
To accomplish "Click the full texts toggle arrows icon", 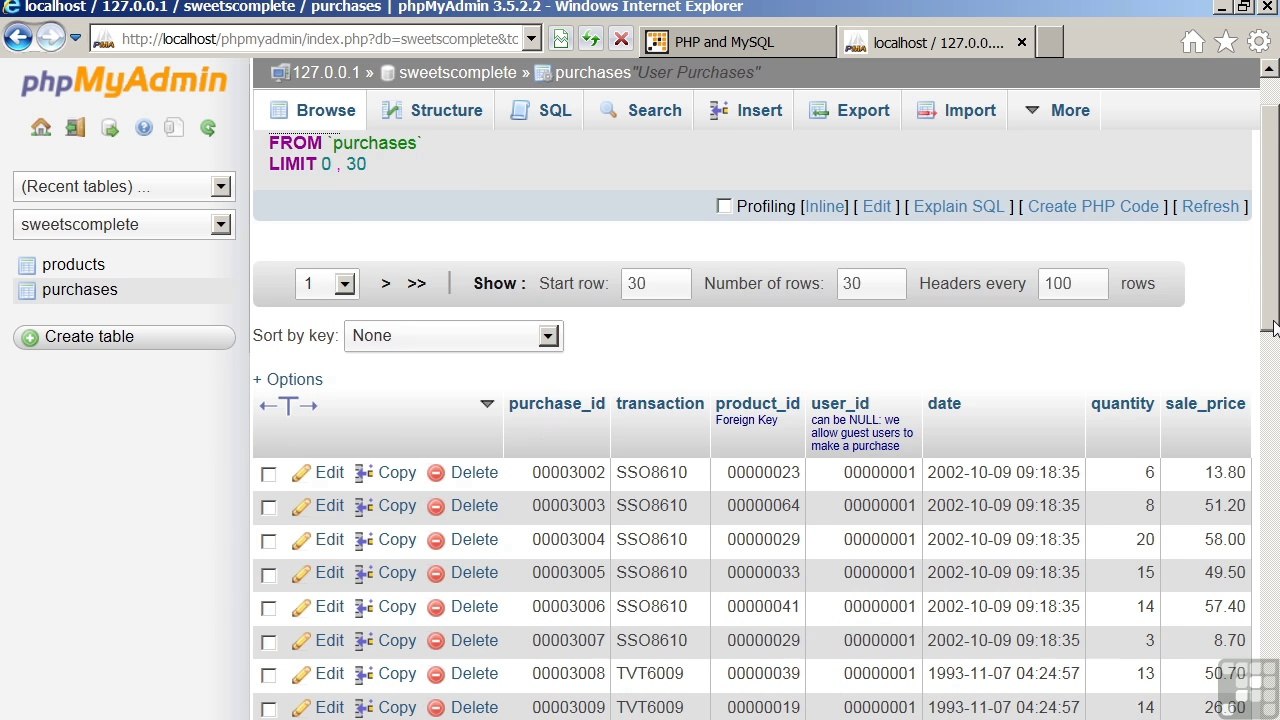I will (x=288, y=405).
